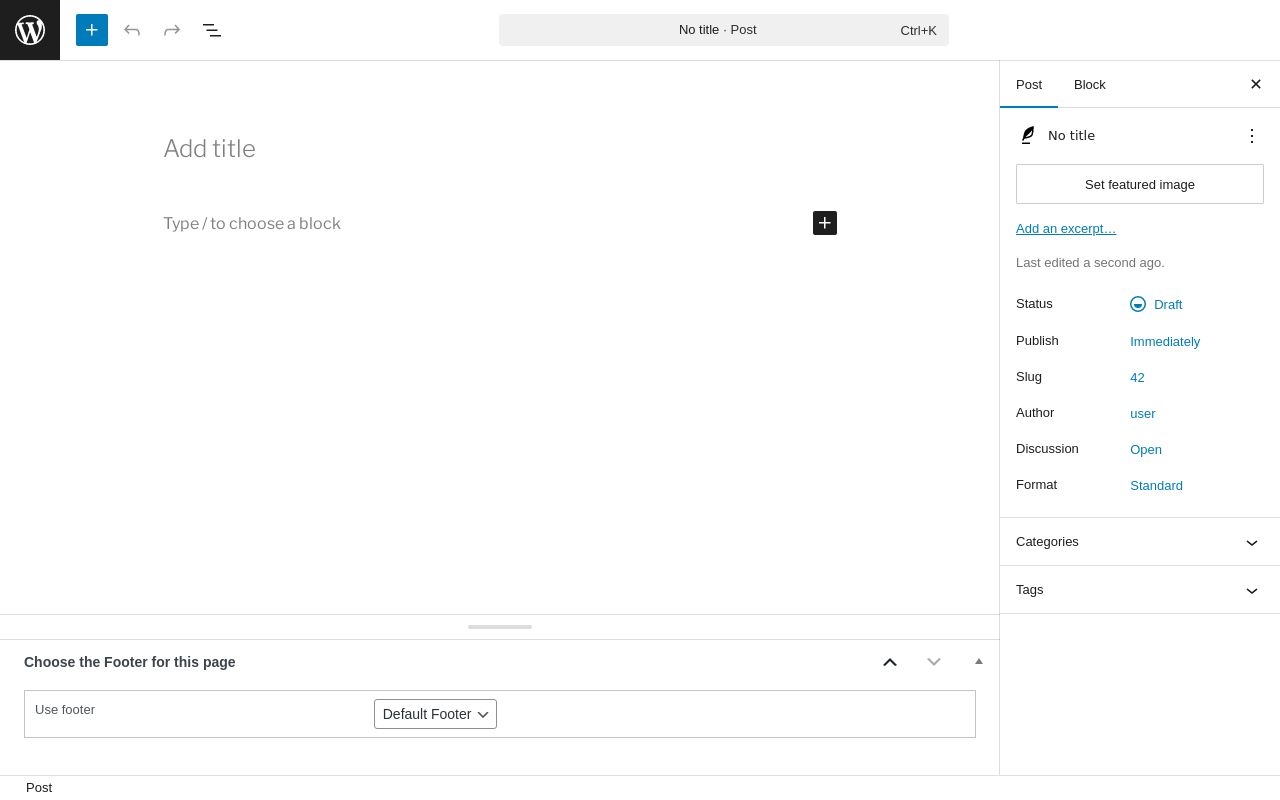Click the 'Use footer' label
The height and width of the screenshot is (800, 1280).
coord(65,710)
